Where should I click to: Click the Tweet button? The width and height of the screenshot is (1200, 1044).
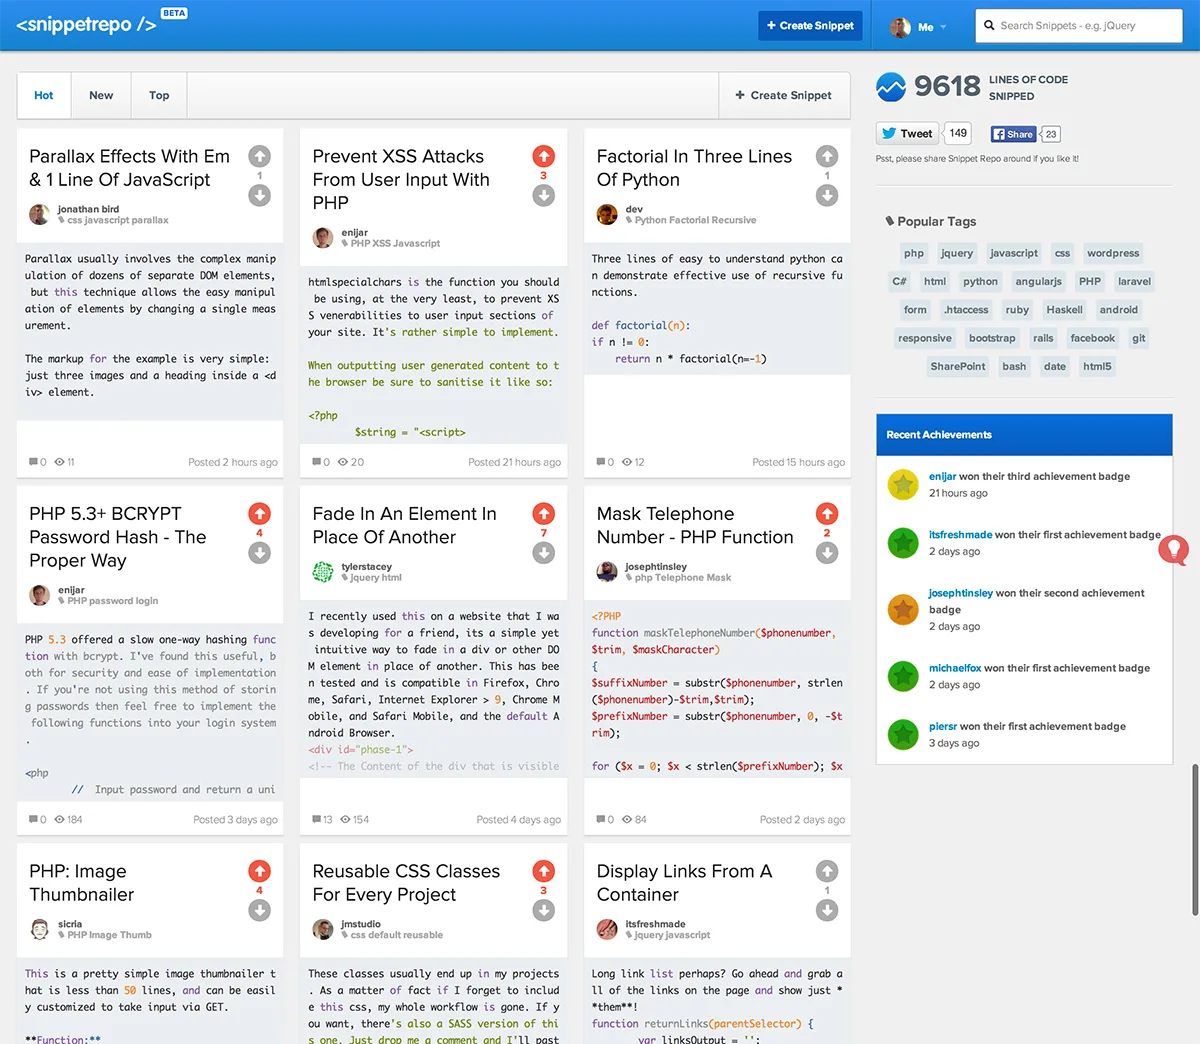click(907, 133)
